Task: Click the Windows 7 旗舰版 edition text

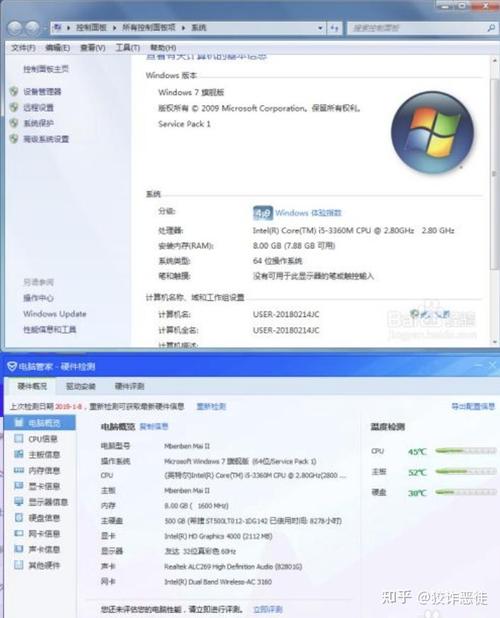Action: tap(191, 93)
